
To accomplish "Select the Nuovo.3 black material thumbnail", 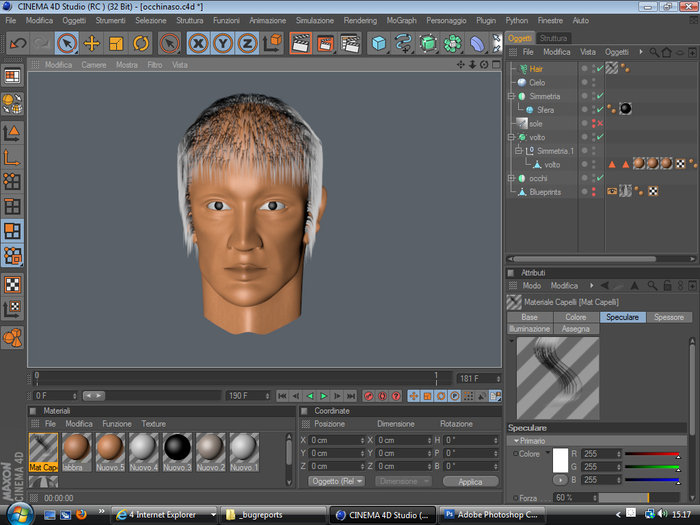I will (x=177, y=451).
